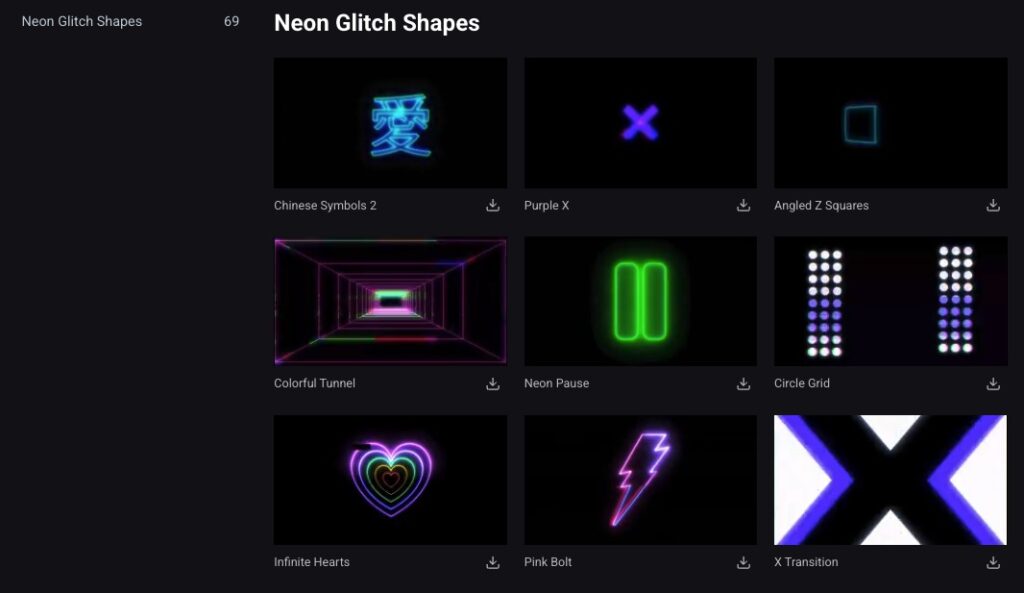Preview the Purple X thumbnail
The width and height of the screenshot is (1024, 593).
[640, 123]
